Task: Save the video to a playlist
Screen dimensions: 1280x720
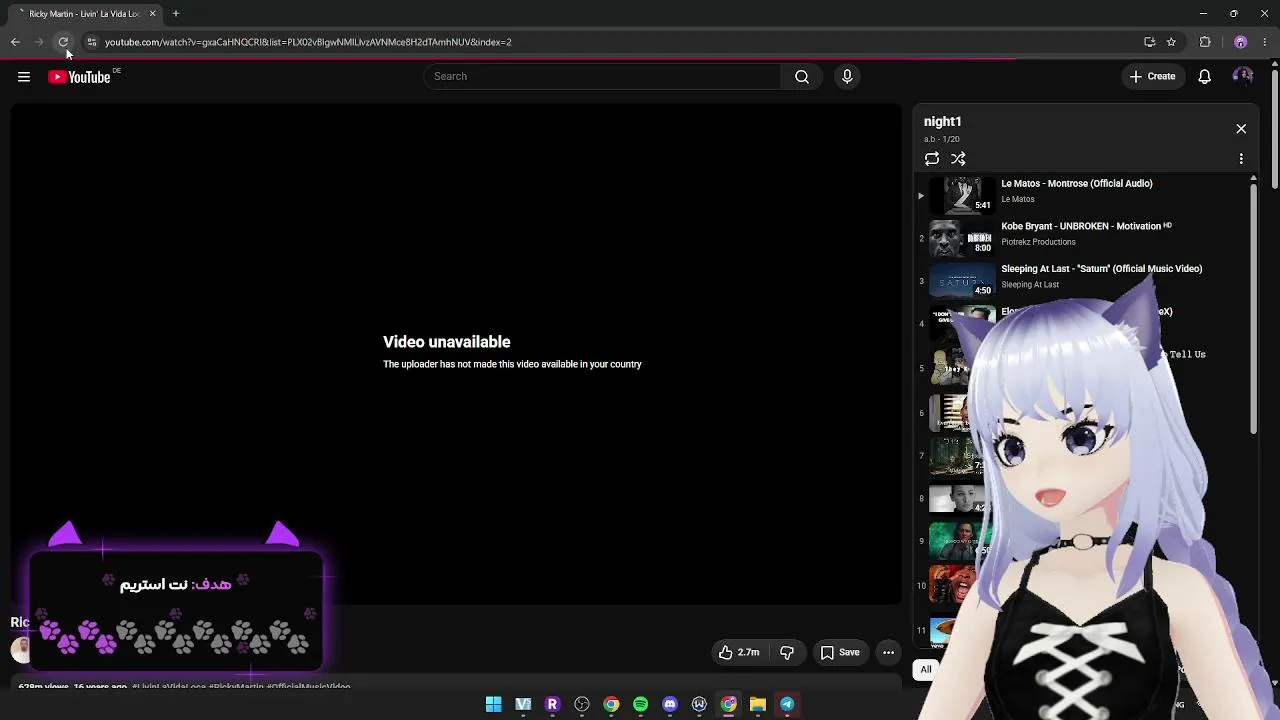Action: (840, 653)
